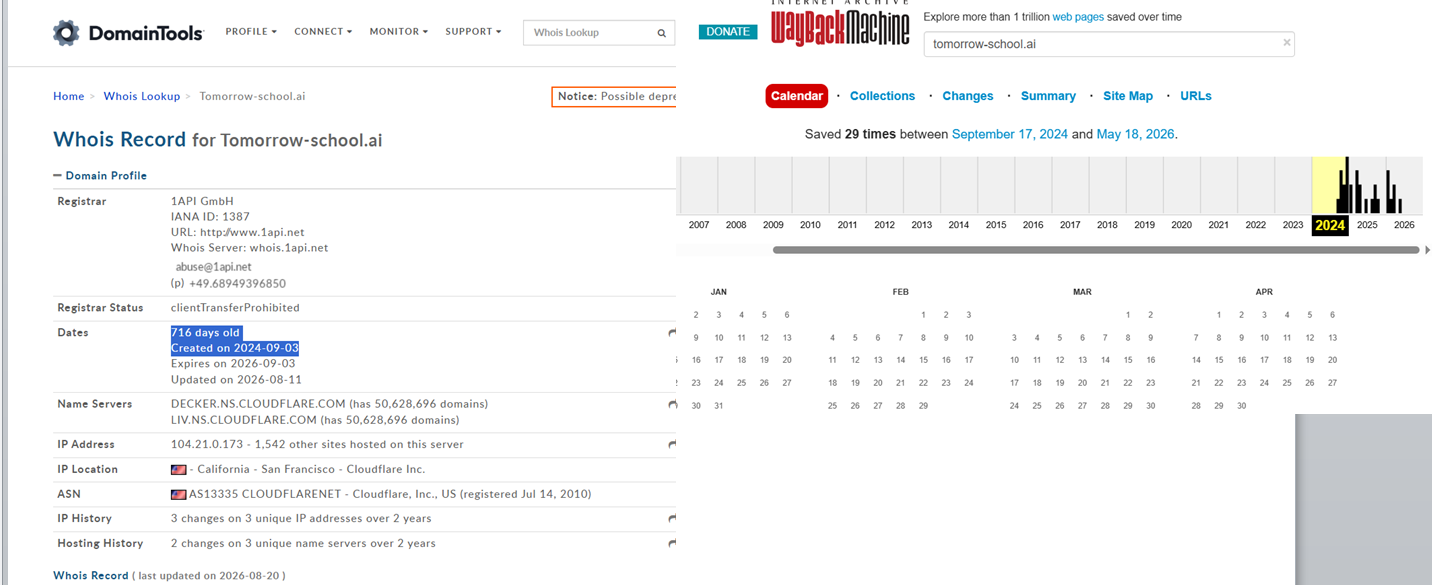Click day 29 in the FEB calendar
This screenshot has width=1432, height=585.
click(923, 406)
